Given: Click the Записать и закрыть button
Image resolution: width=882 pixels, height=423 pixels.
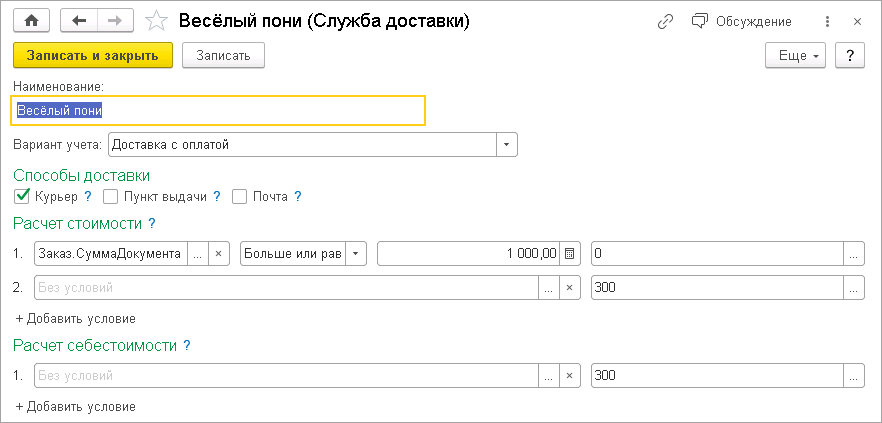Looking at the screenshot, I should coord(93,55).
